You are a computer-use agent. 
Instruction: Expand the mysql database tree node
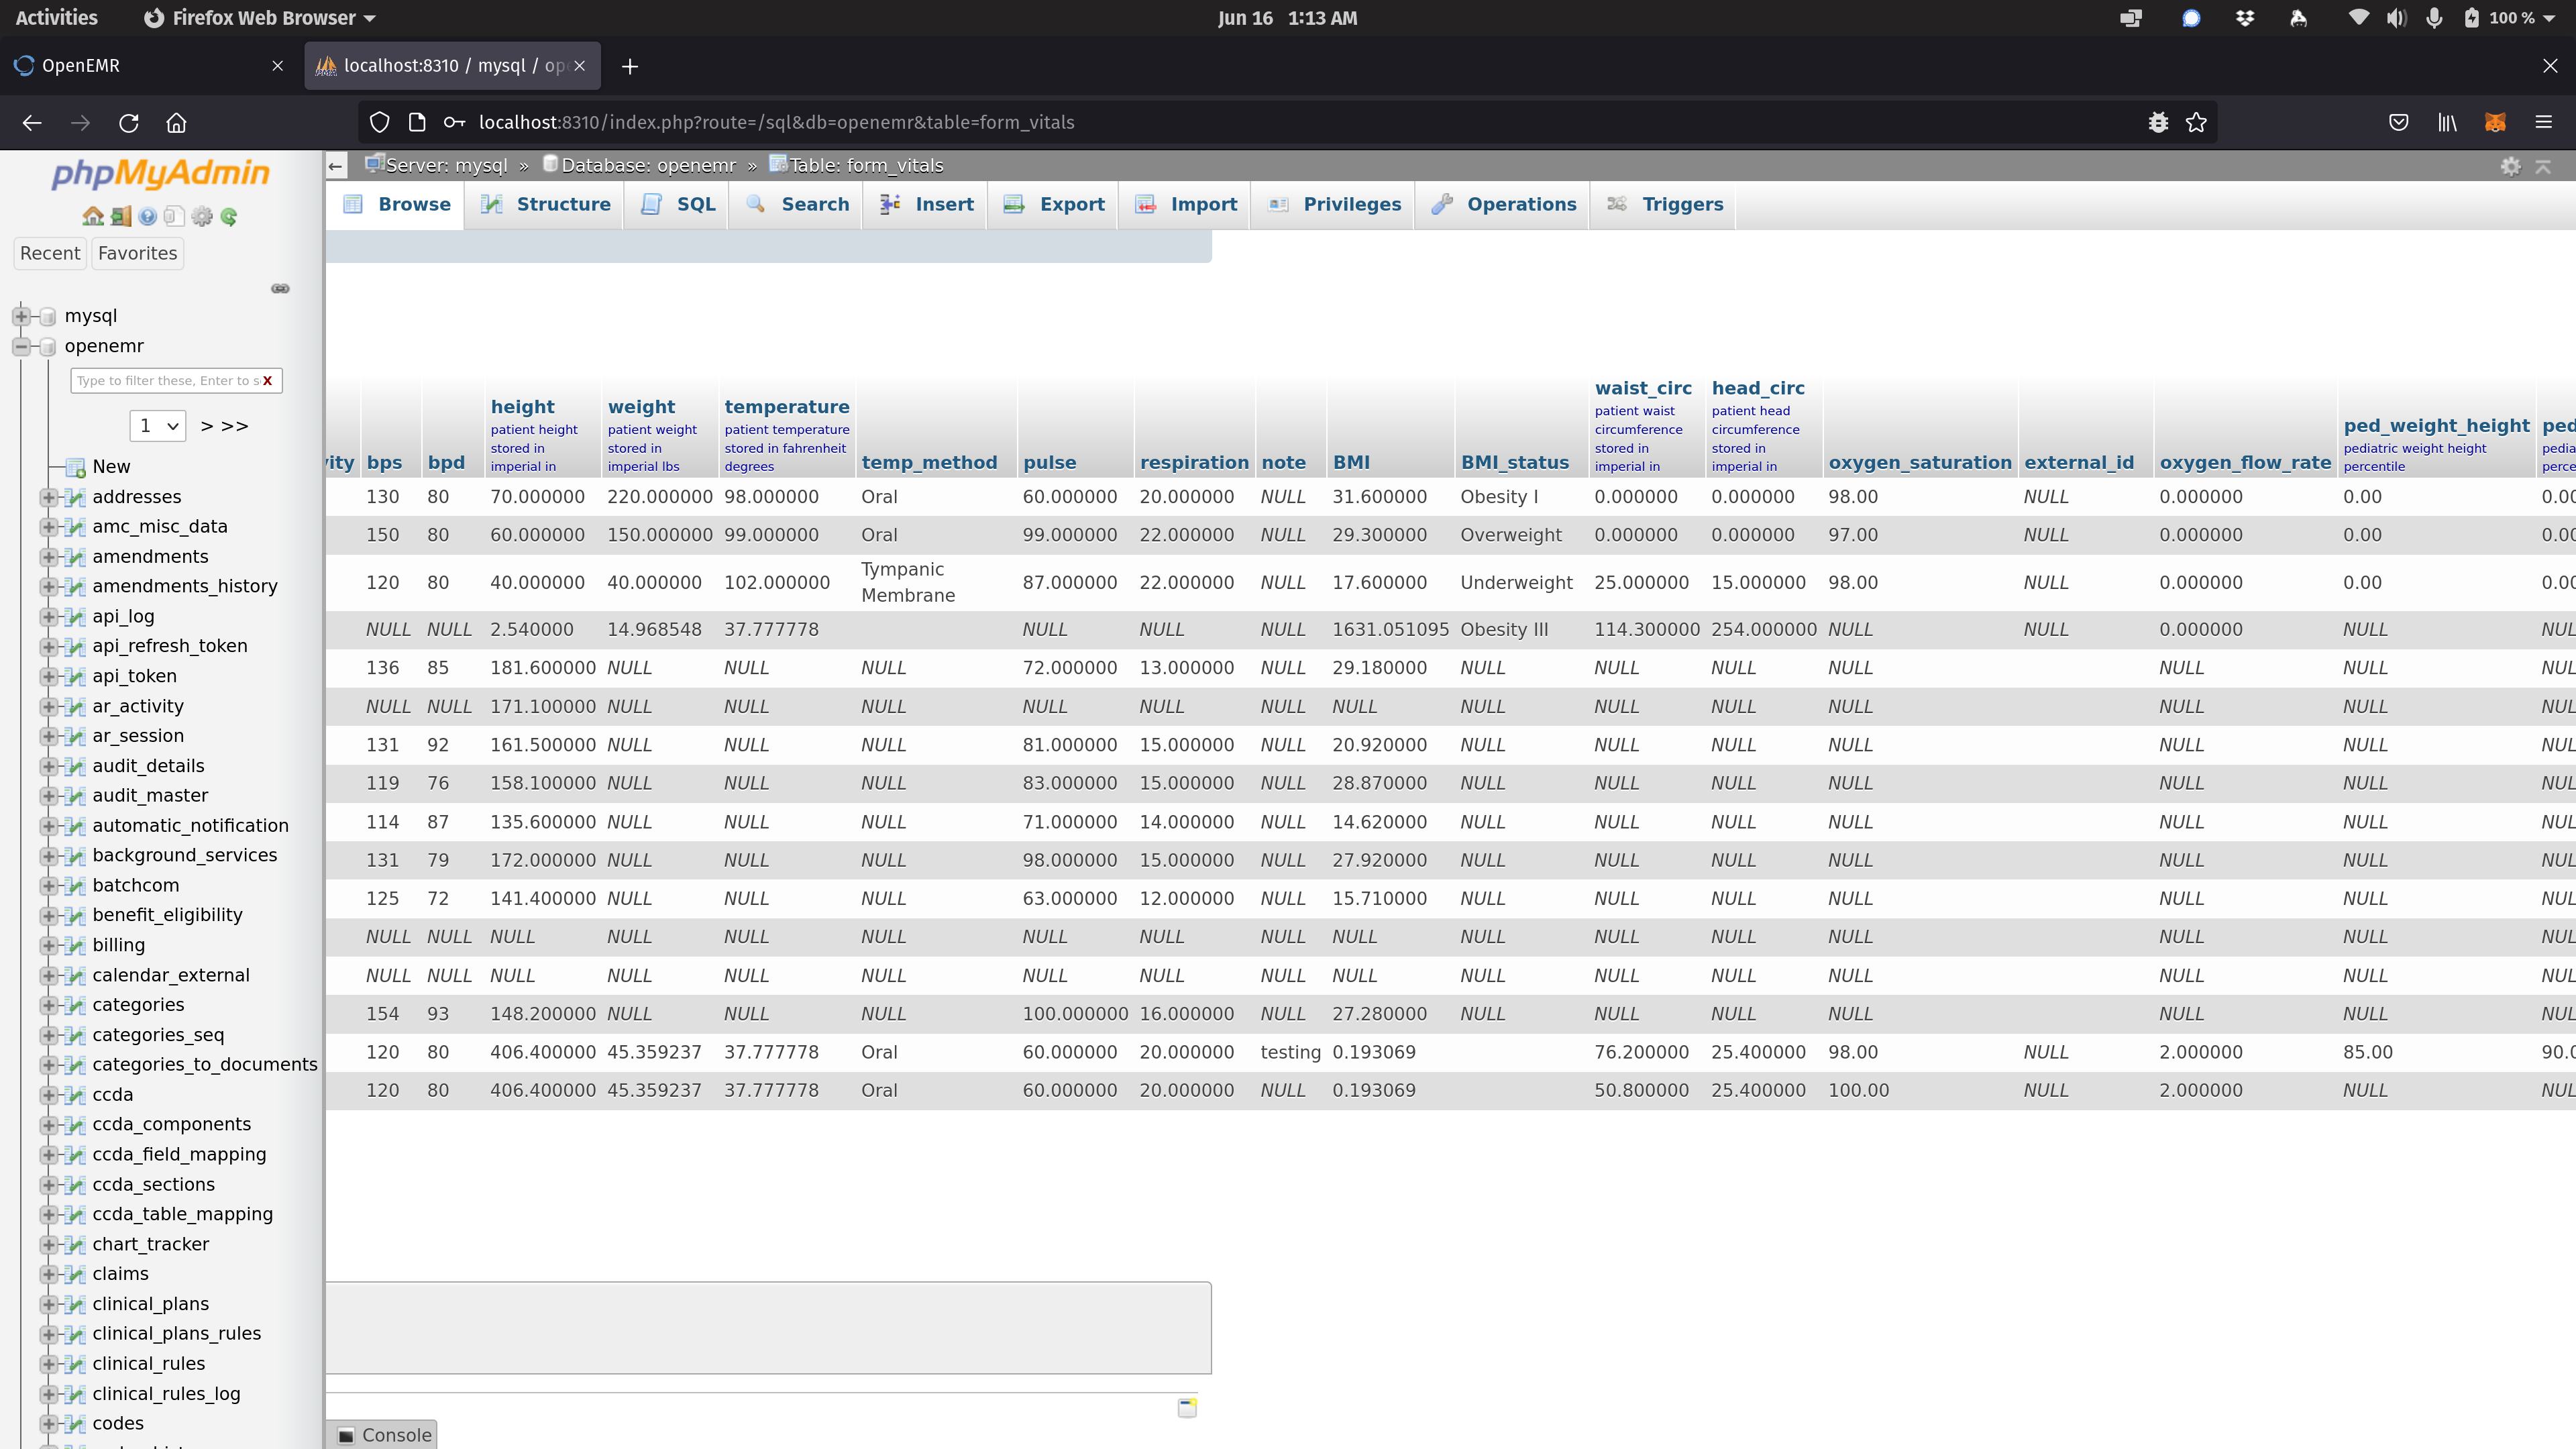(22, 315)
